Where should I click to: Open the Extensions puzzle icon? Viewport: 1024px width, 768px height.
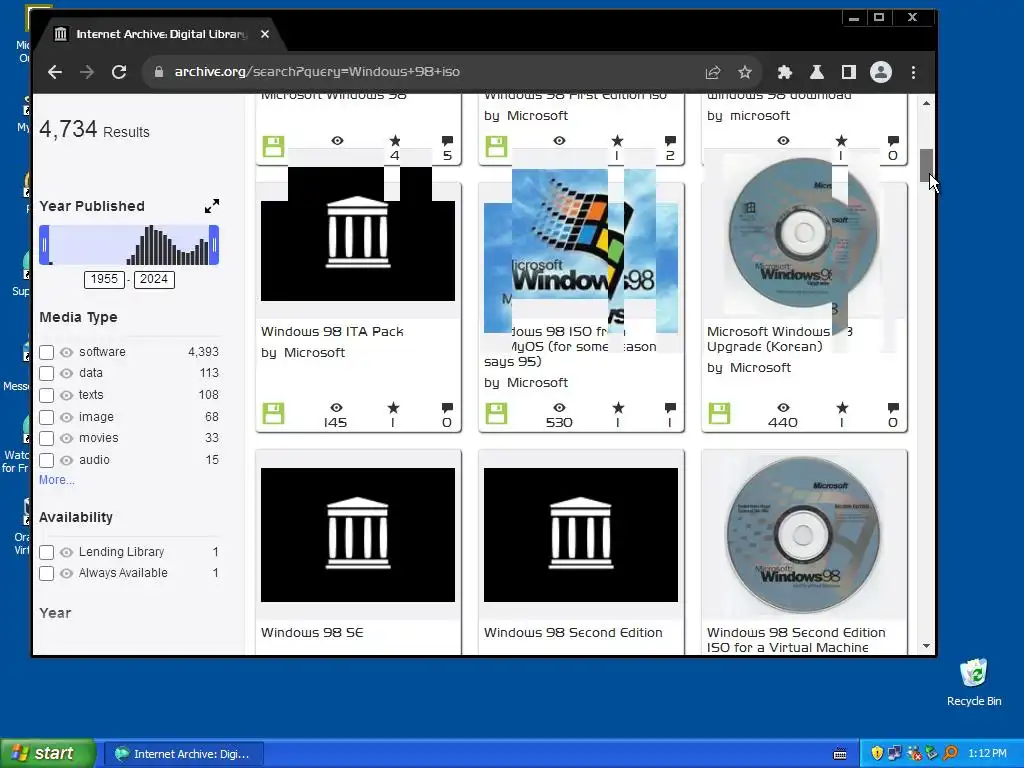tap(784, 72)
